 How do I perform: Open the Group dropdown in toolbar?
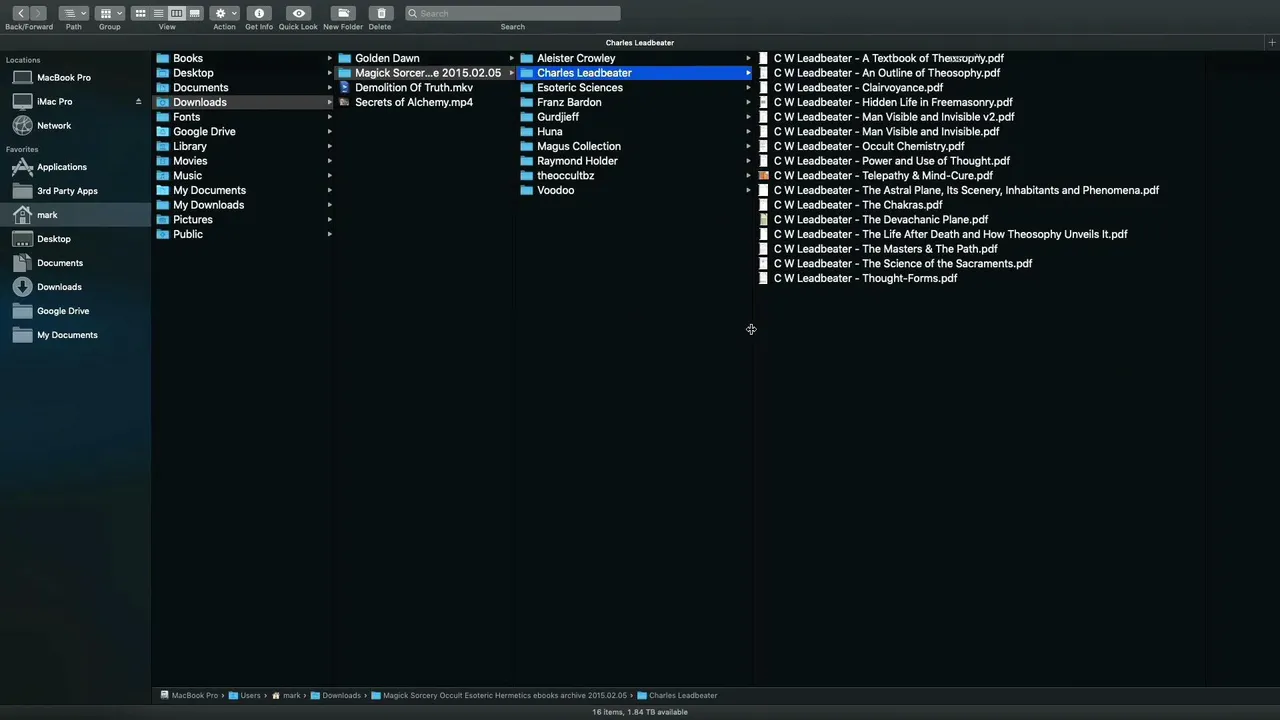110,13
